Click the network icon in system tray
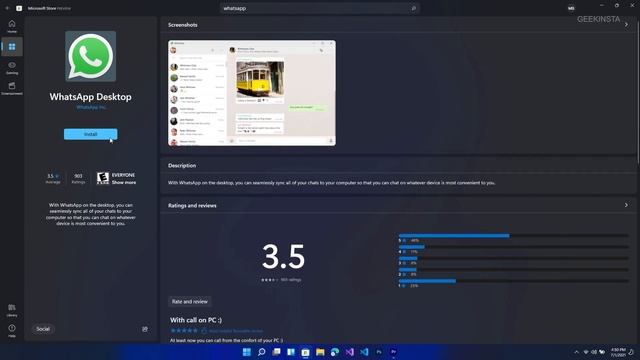The width and height of the screenshot is (640, 360). pos(586,352)
